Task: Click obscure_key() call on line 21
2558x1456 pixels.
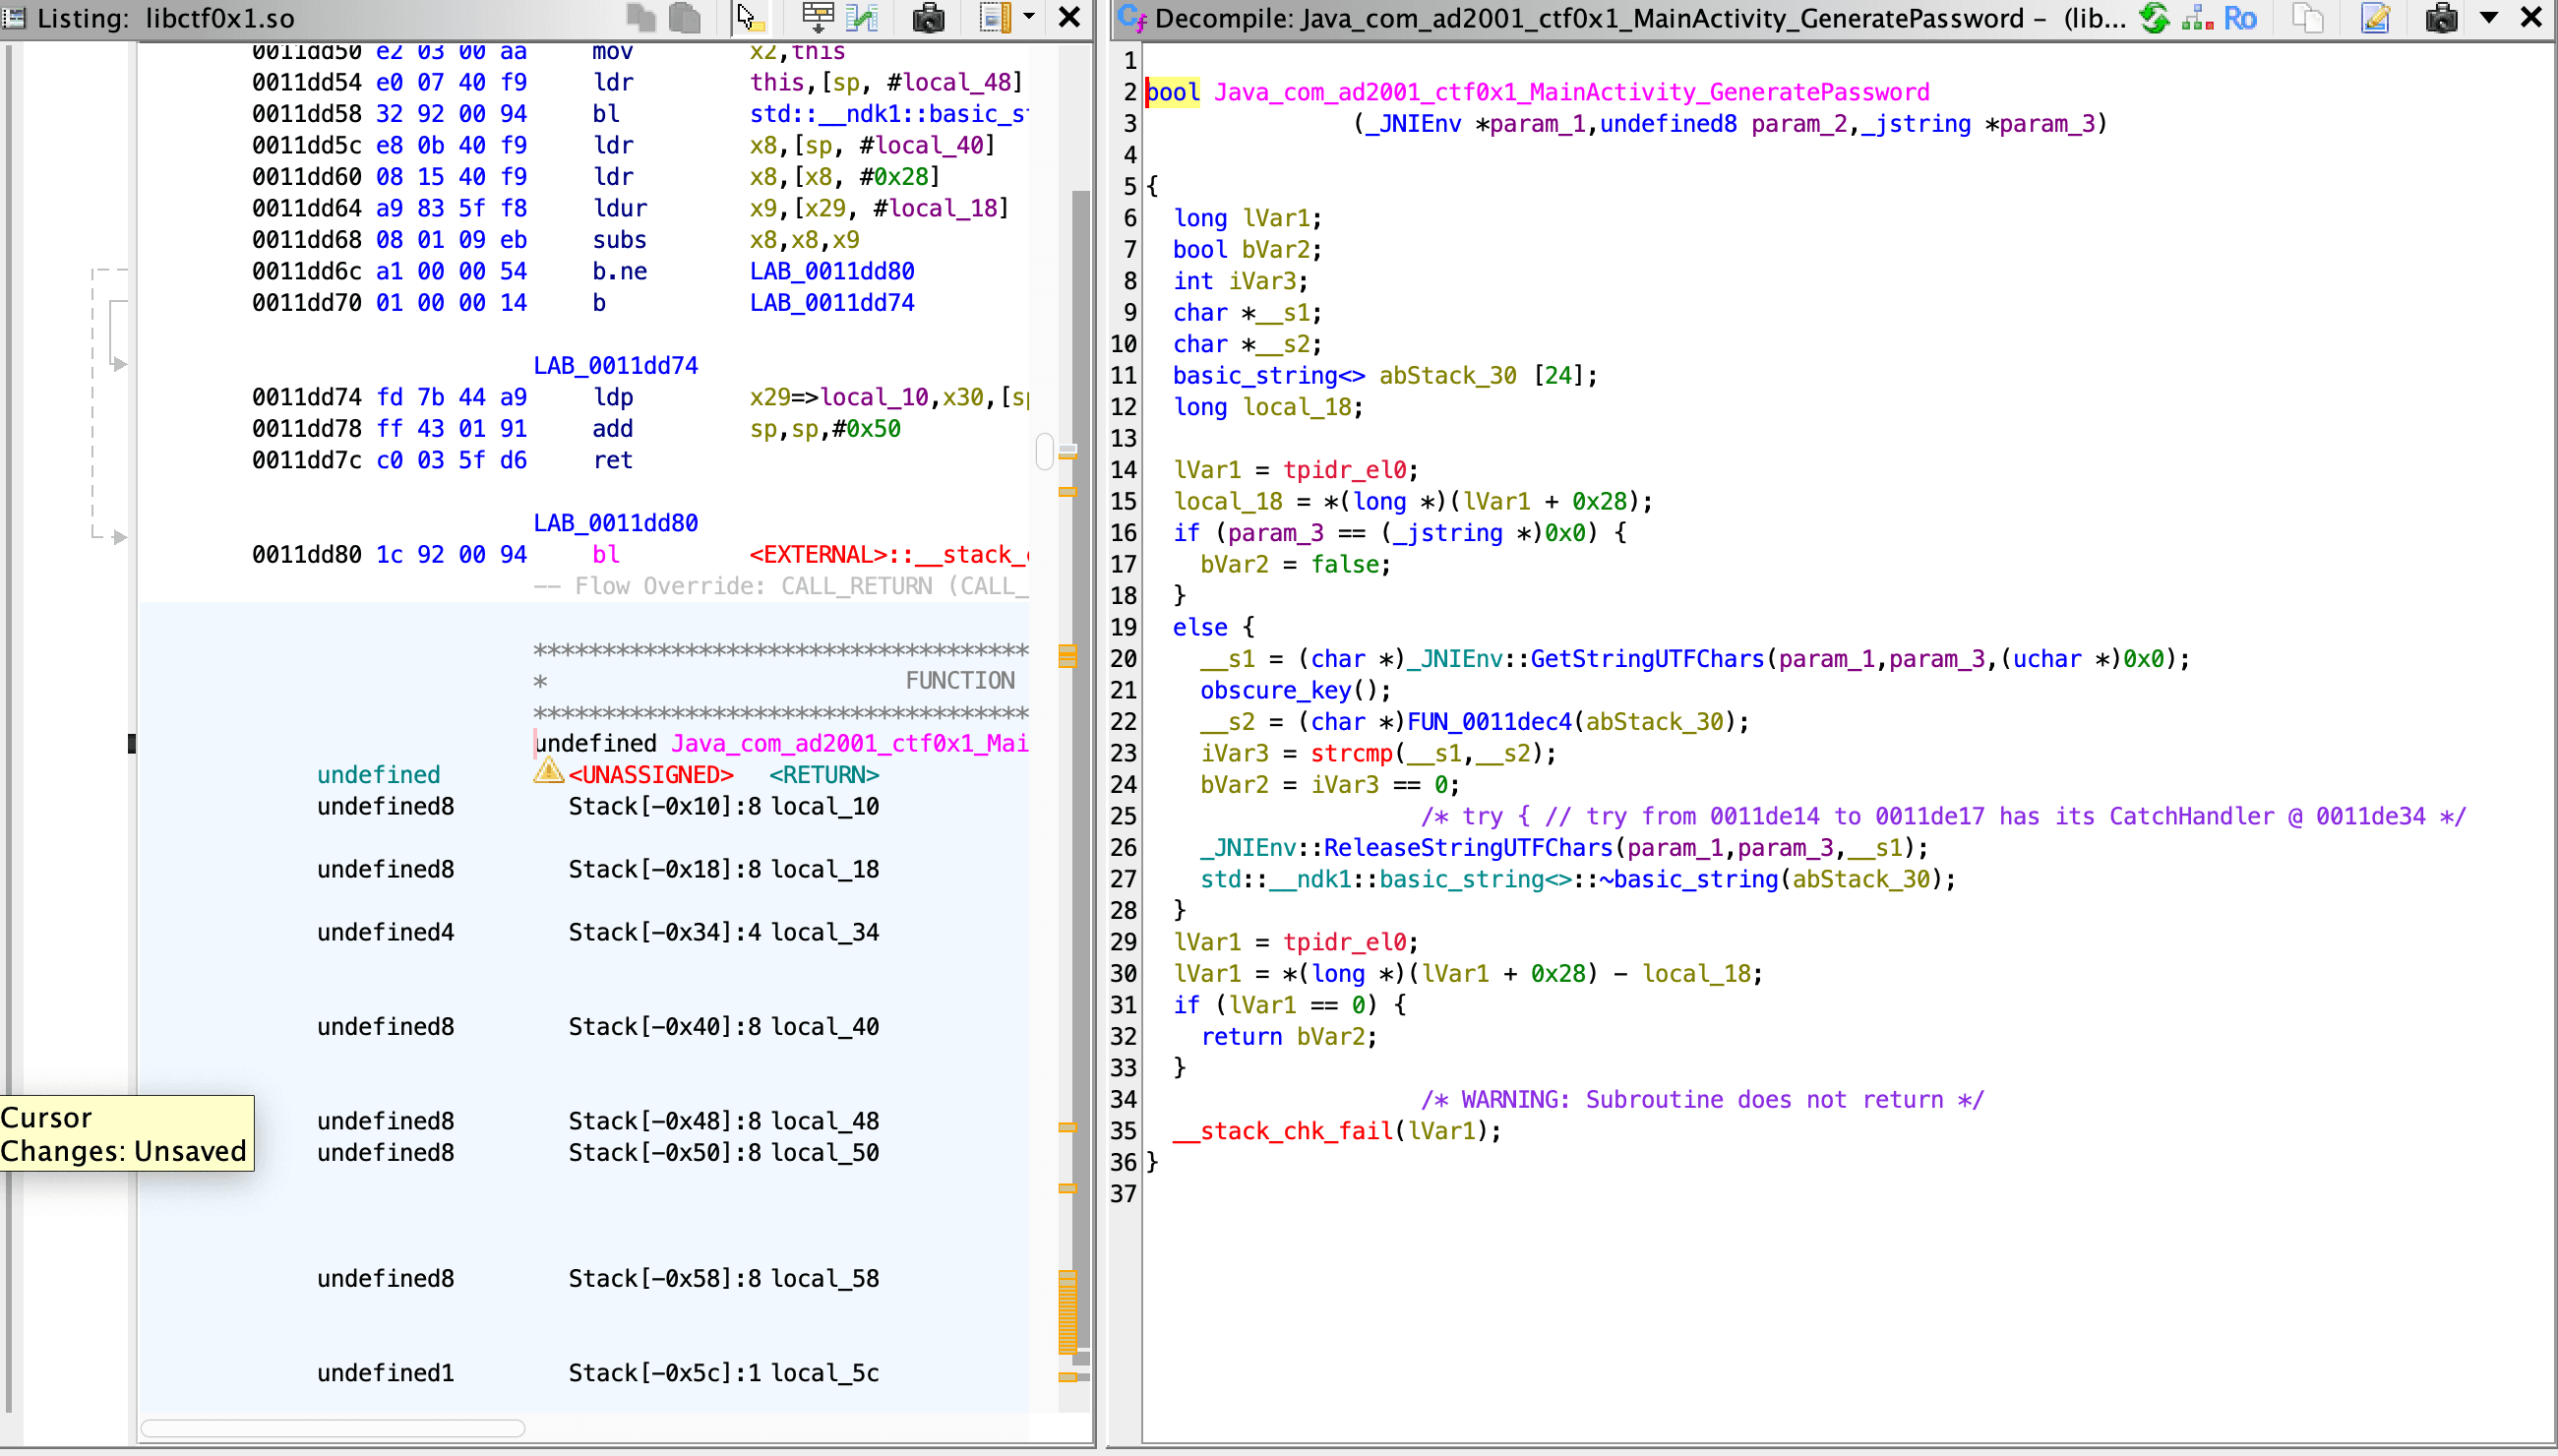Action: click(x=1295, y=691)
